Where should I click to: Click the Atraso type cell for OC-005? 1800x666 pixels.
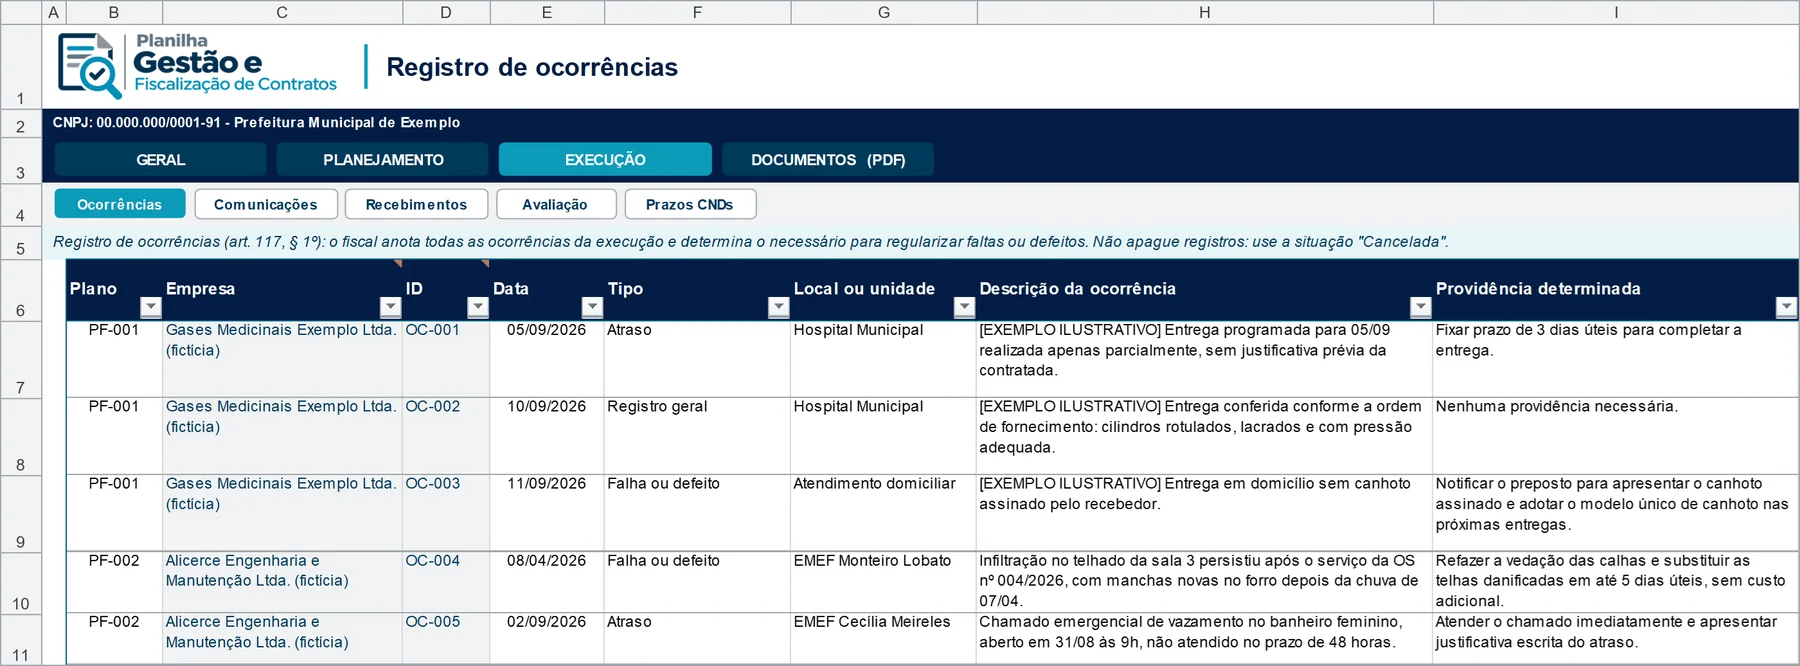click(697, 638)
